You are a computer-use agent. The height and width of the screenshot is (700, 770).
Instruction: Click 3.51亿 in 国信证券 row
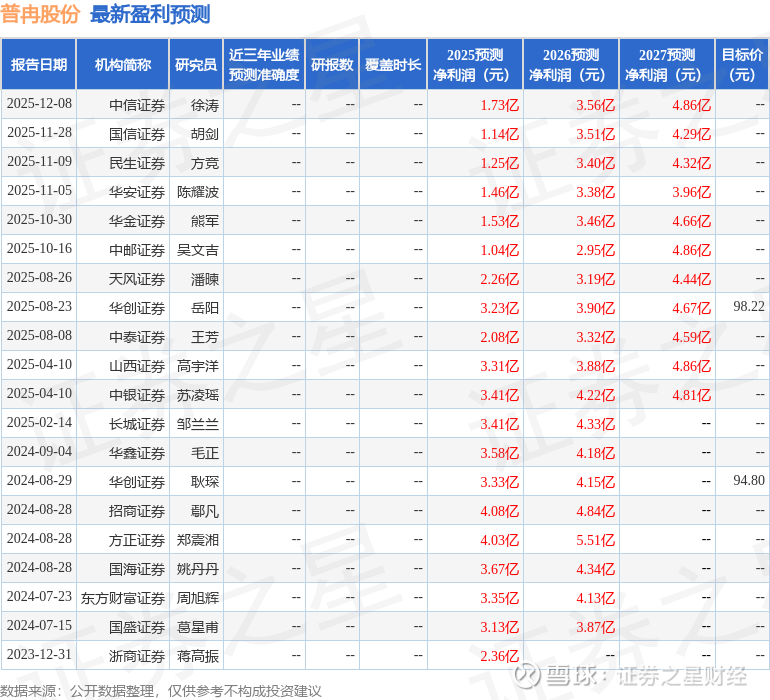[596, 134]
